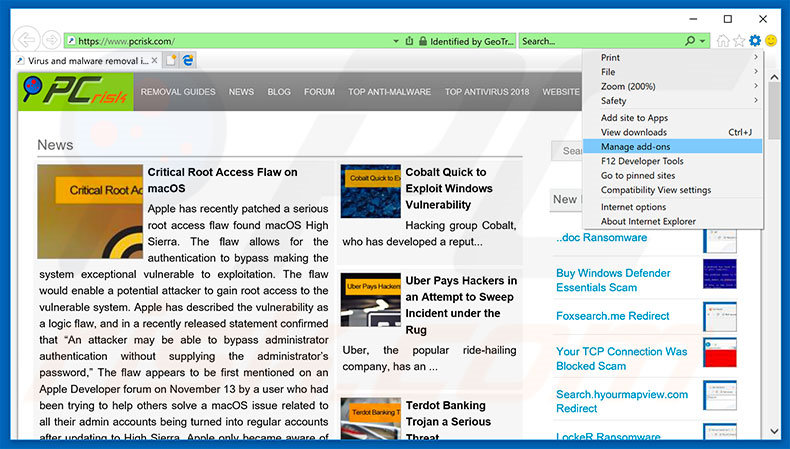Select About Internet Explorer
790x449 pixels.
673,221
